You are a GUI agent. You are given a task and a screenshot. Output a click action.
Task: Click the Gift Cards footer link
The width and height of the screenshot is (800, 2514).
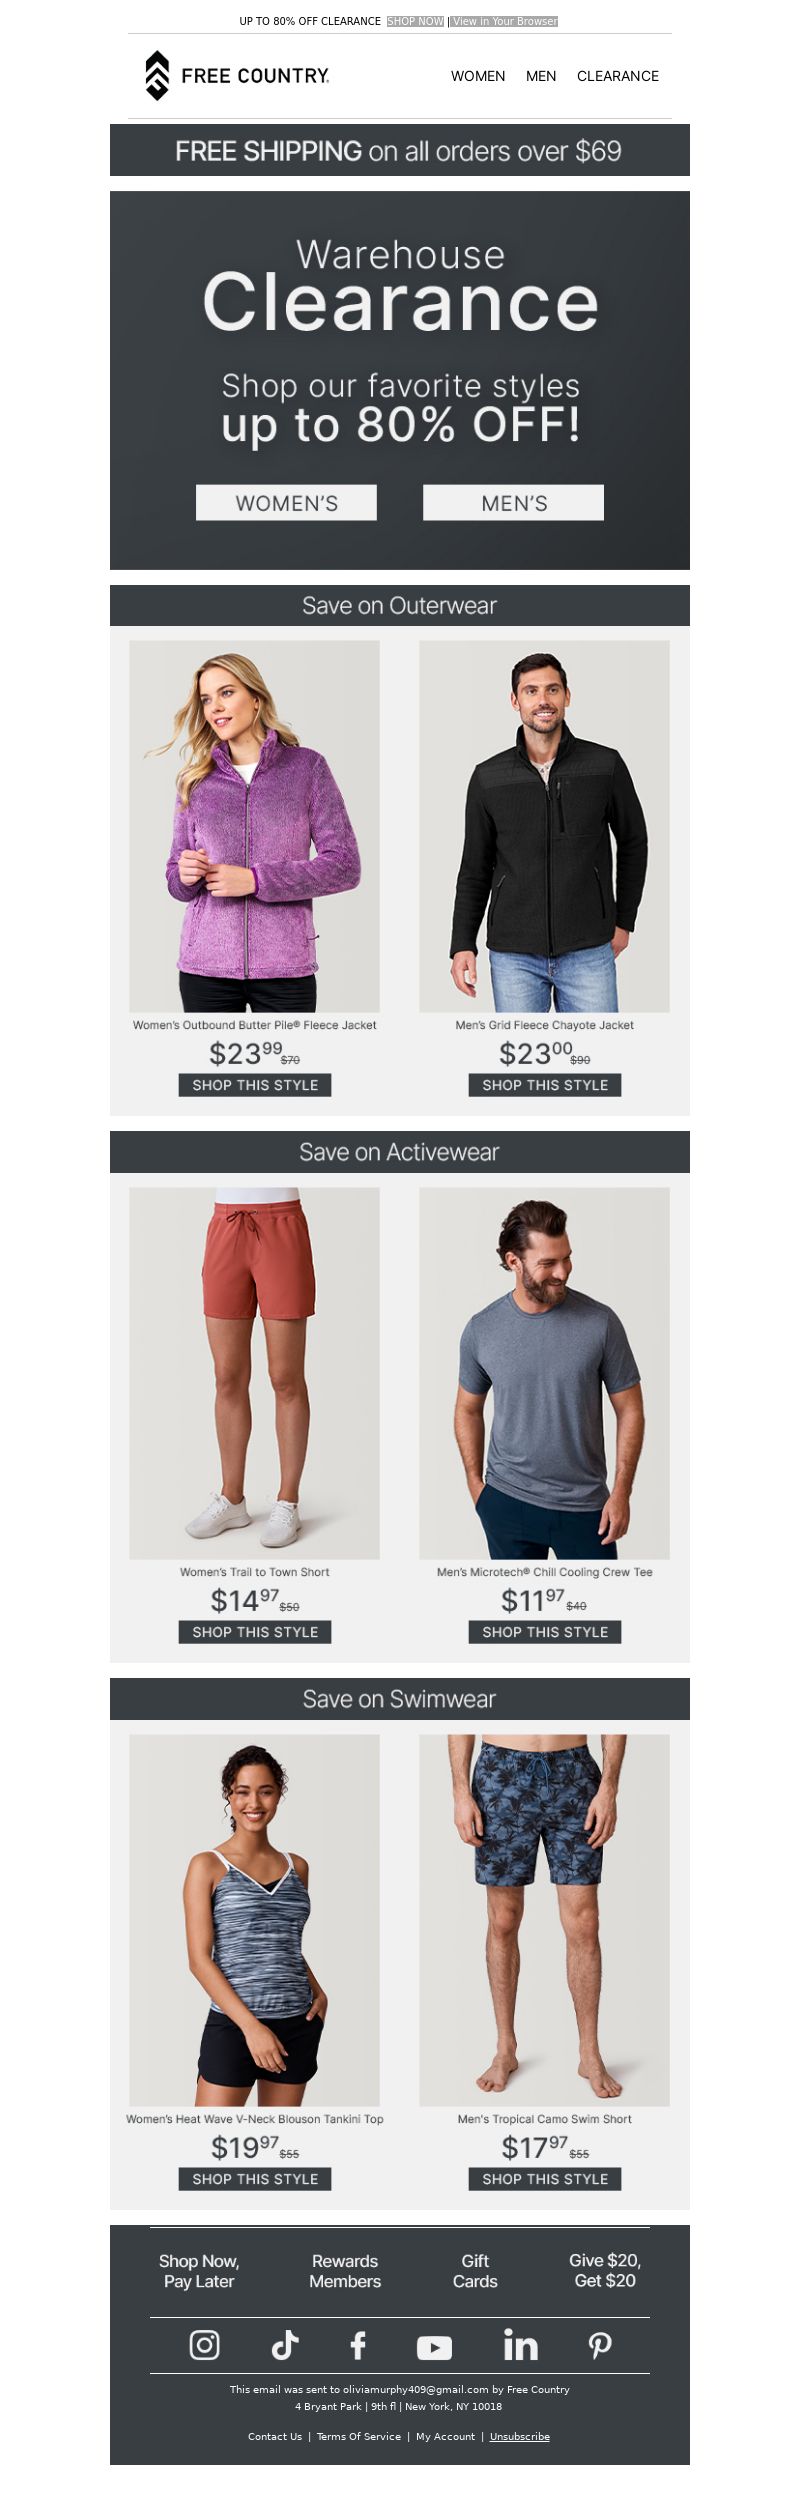(x=475, y=2271)
